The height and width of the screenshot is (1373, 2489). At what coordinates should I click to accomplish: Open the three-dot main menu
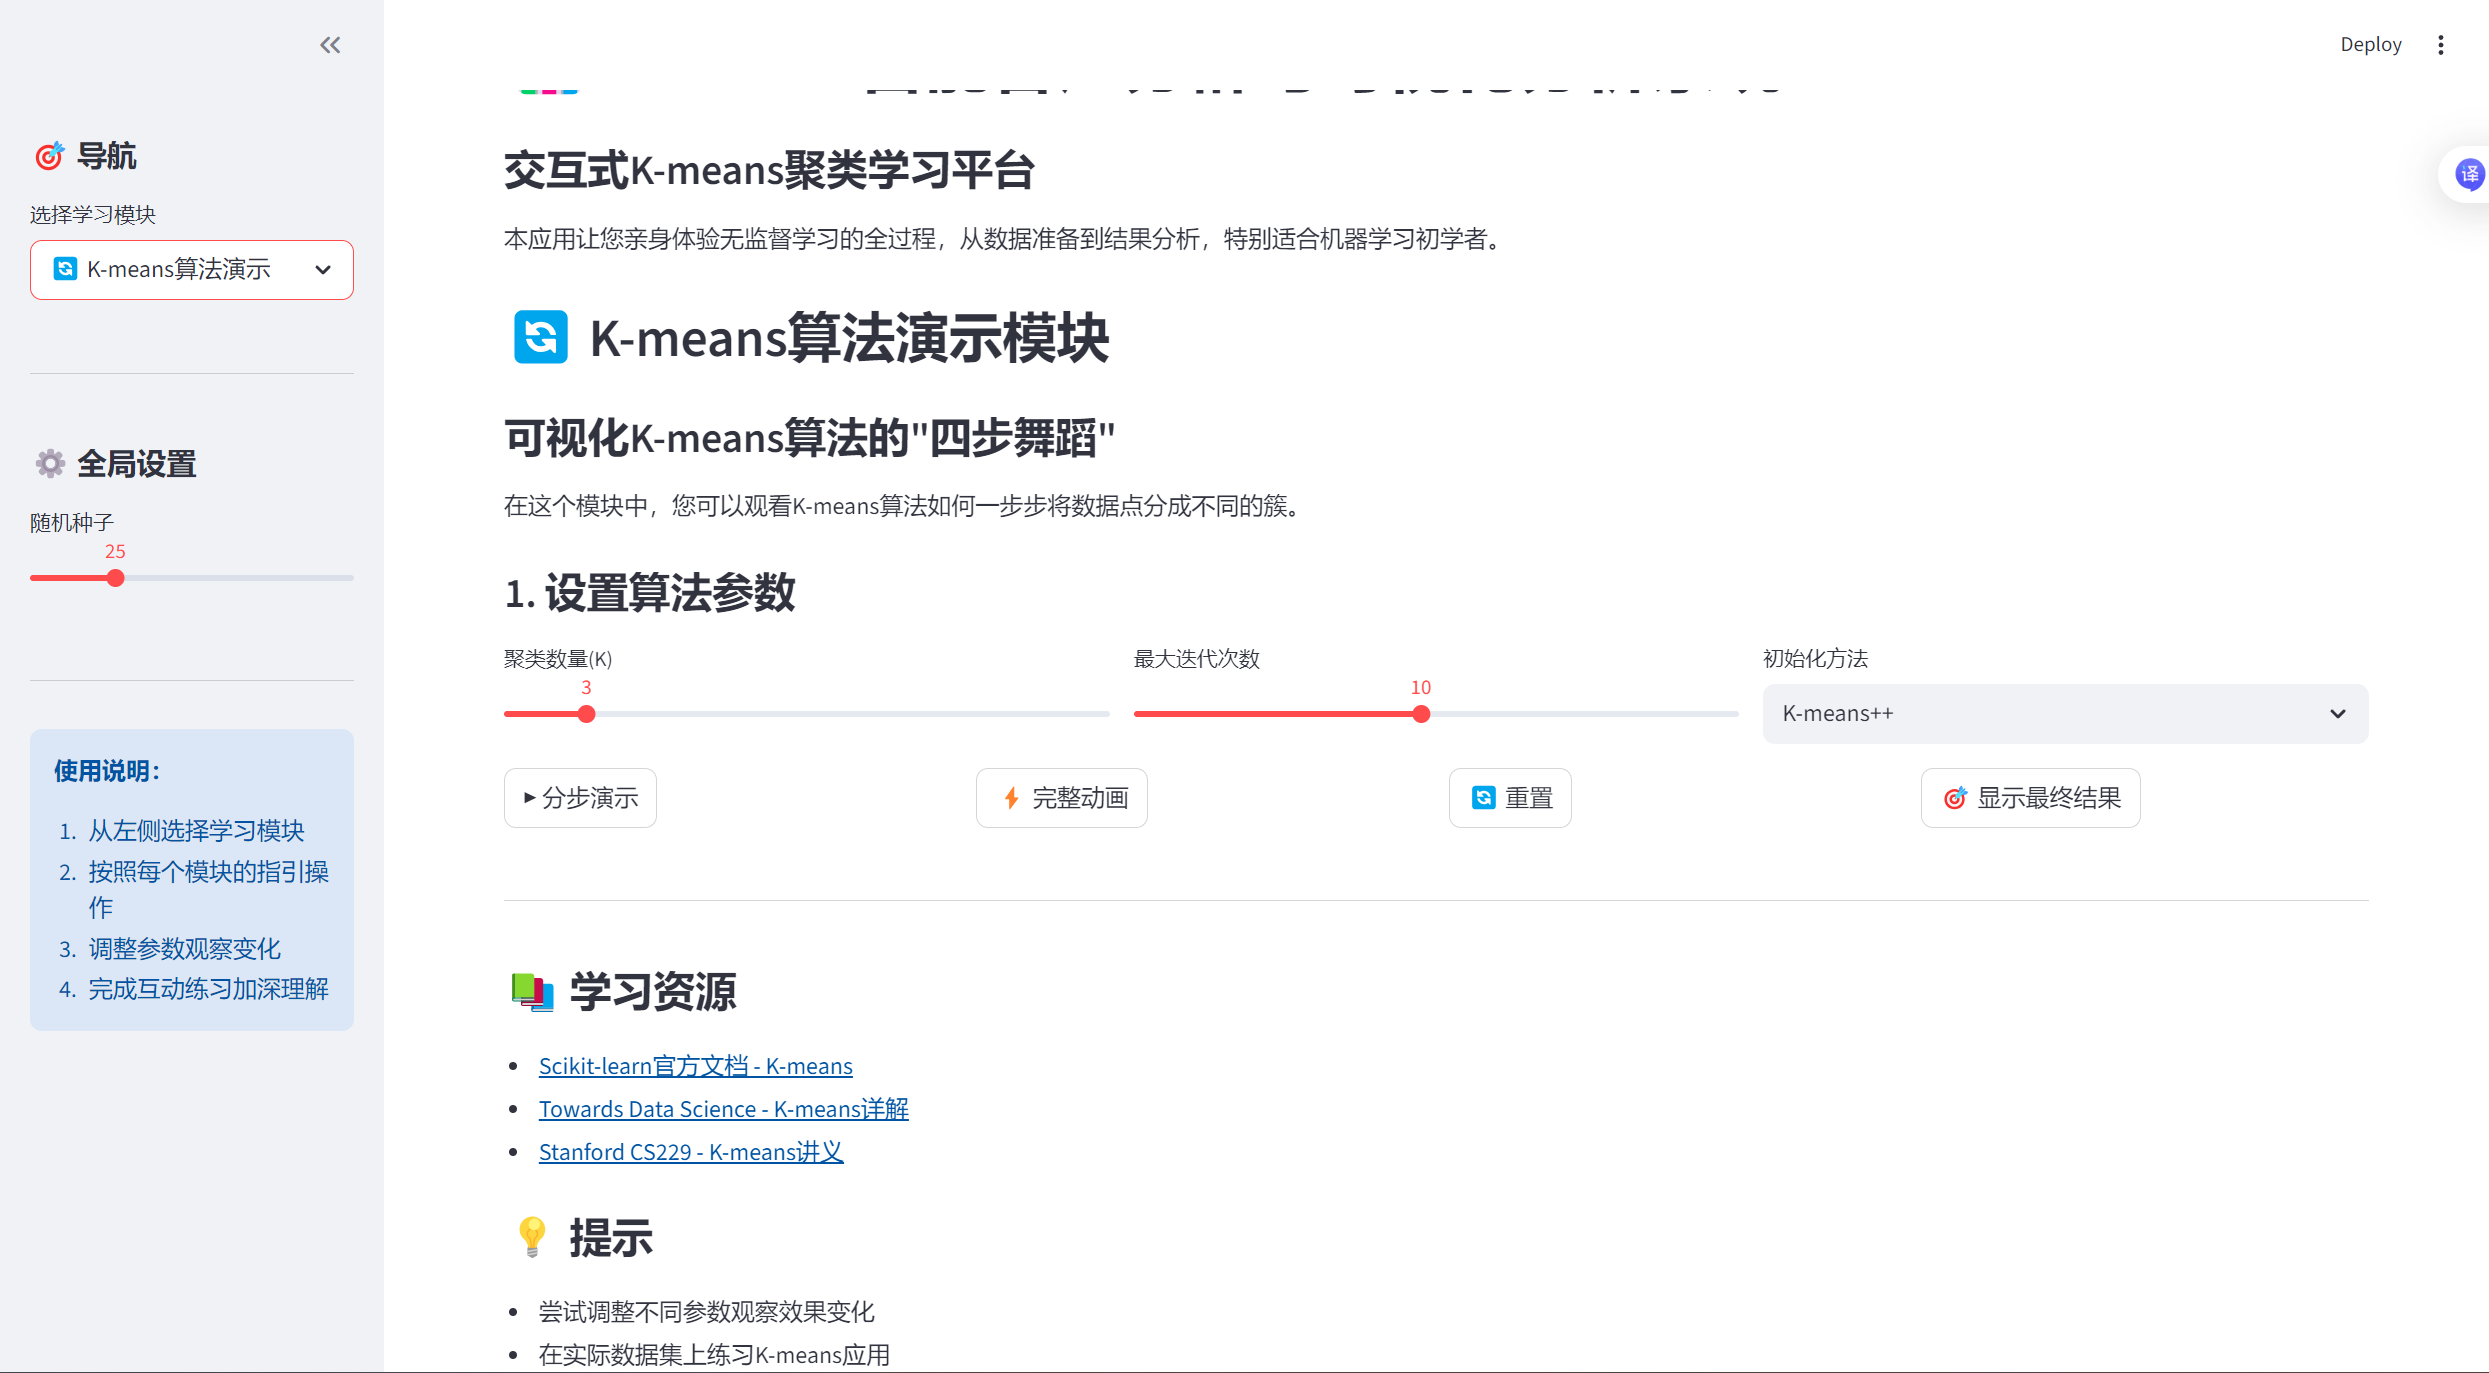pos(2440,45)
